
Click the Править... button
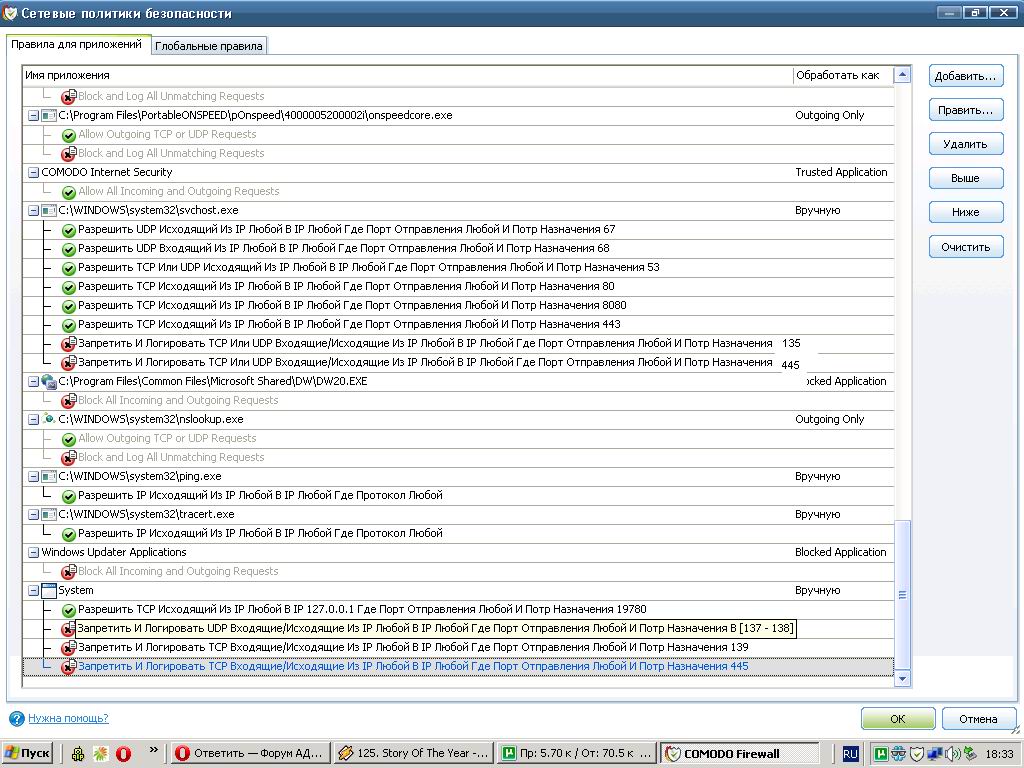pos(965,110)
